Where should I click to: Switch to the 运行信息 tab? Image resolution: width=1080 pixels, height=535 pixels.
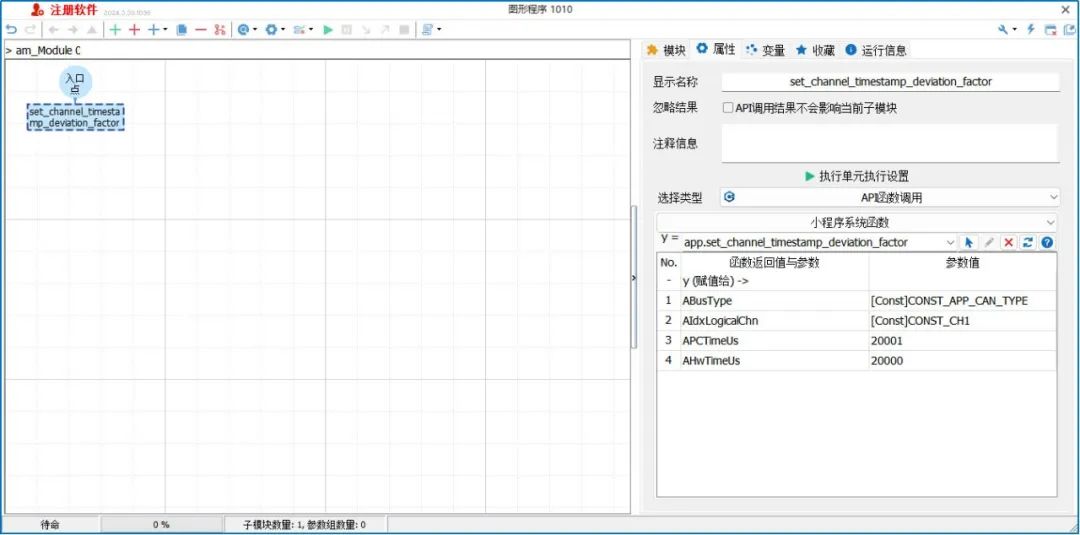876,50
